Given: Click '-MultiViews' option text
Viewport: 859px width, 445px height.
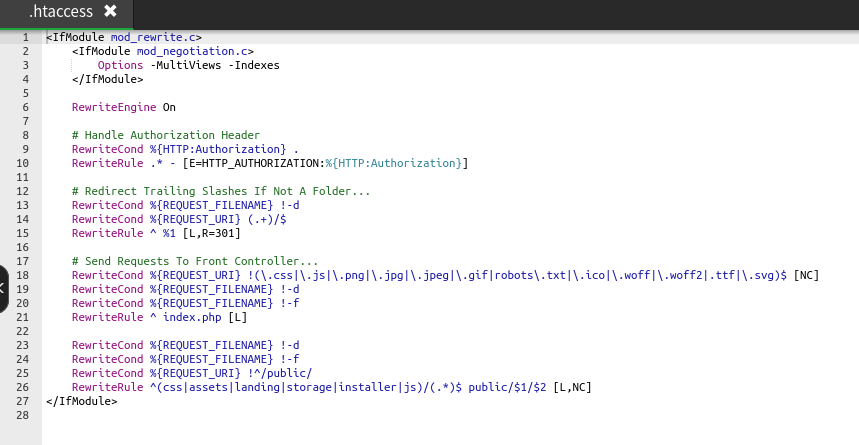Looking at the screenshot, I should 186,65.
